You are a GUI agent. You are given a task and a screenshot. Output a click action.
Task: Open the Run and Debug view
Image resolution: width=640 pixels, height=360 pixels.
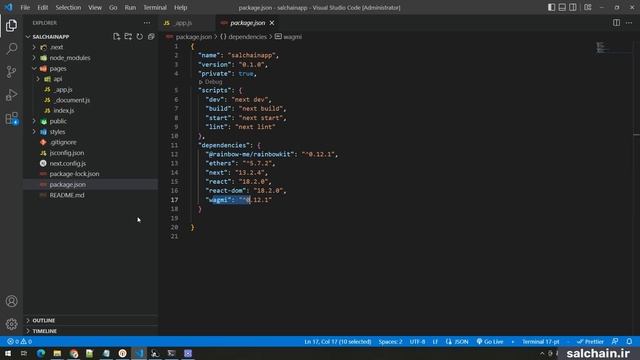tap(11, 95)
